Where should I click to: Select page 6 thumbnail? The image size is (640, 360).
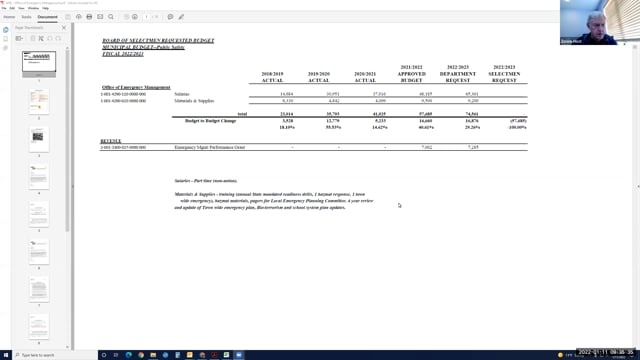[39, 252]
